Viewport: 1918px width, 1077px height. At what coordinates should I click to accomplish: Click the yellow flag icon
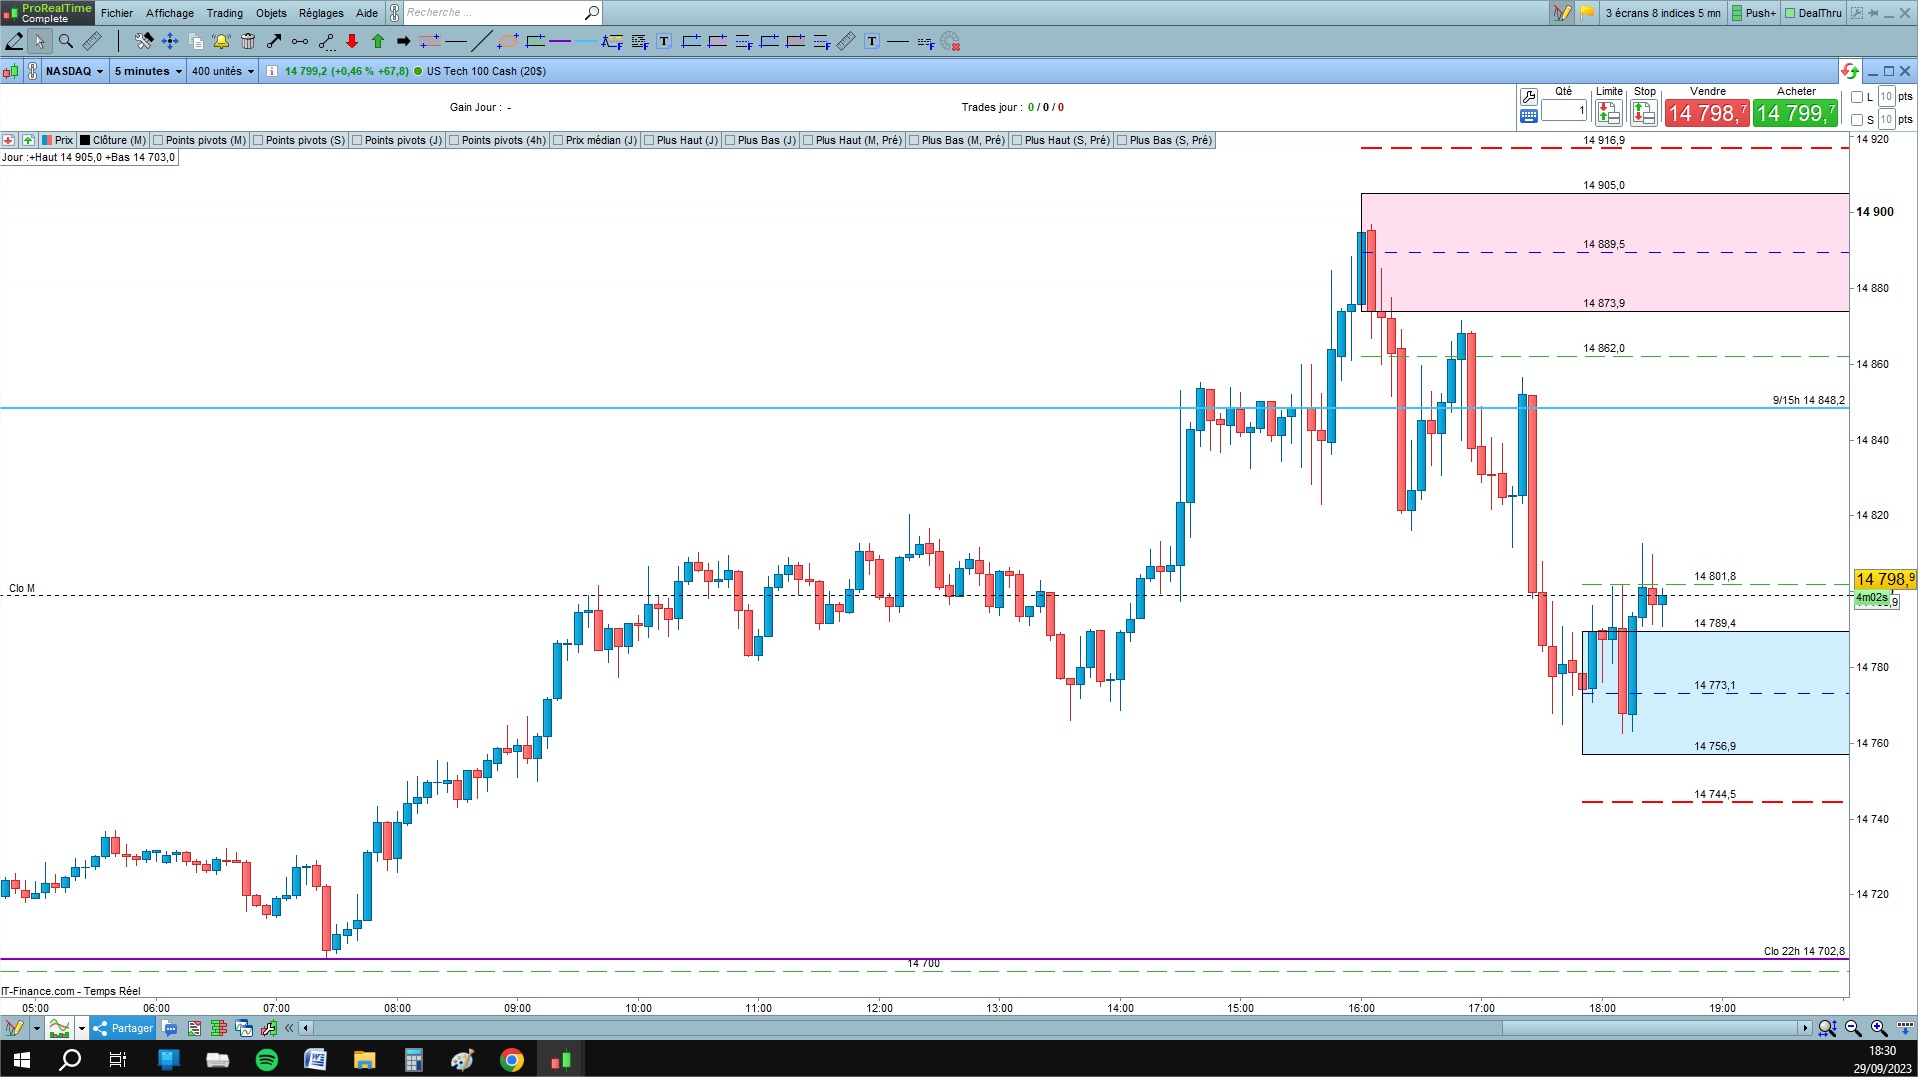1587,13
